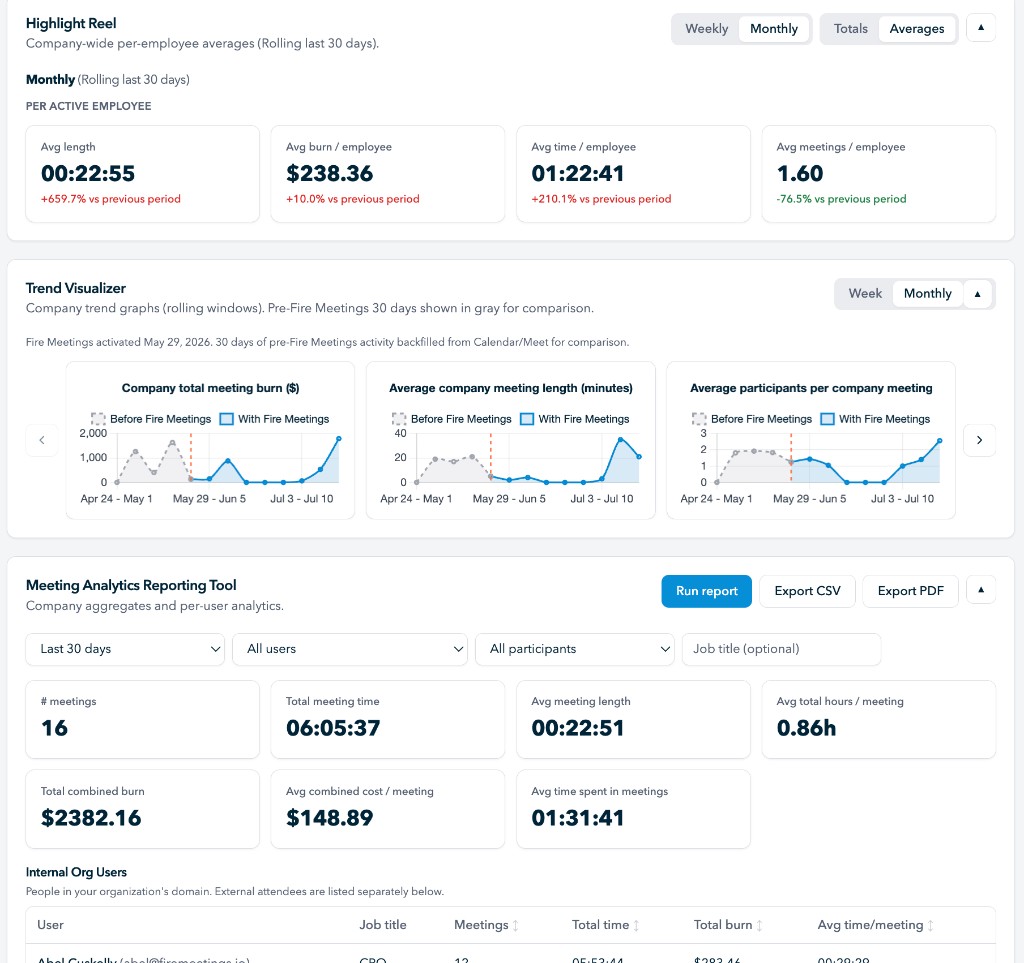Viewport: 1024px width, 963px height.
Task: Open the All participants dropdown
Action: click(x=575, y=649)
